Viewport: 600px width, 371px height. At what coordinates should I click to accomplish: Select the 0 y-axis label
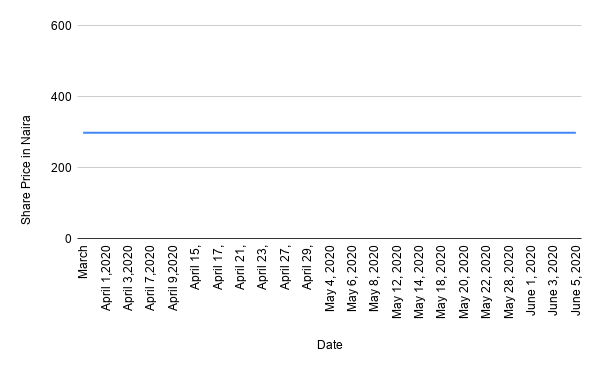(68, 239)
